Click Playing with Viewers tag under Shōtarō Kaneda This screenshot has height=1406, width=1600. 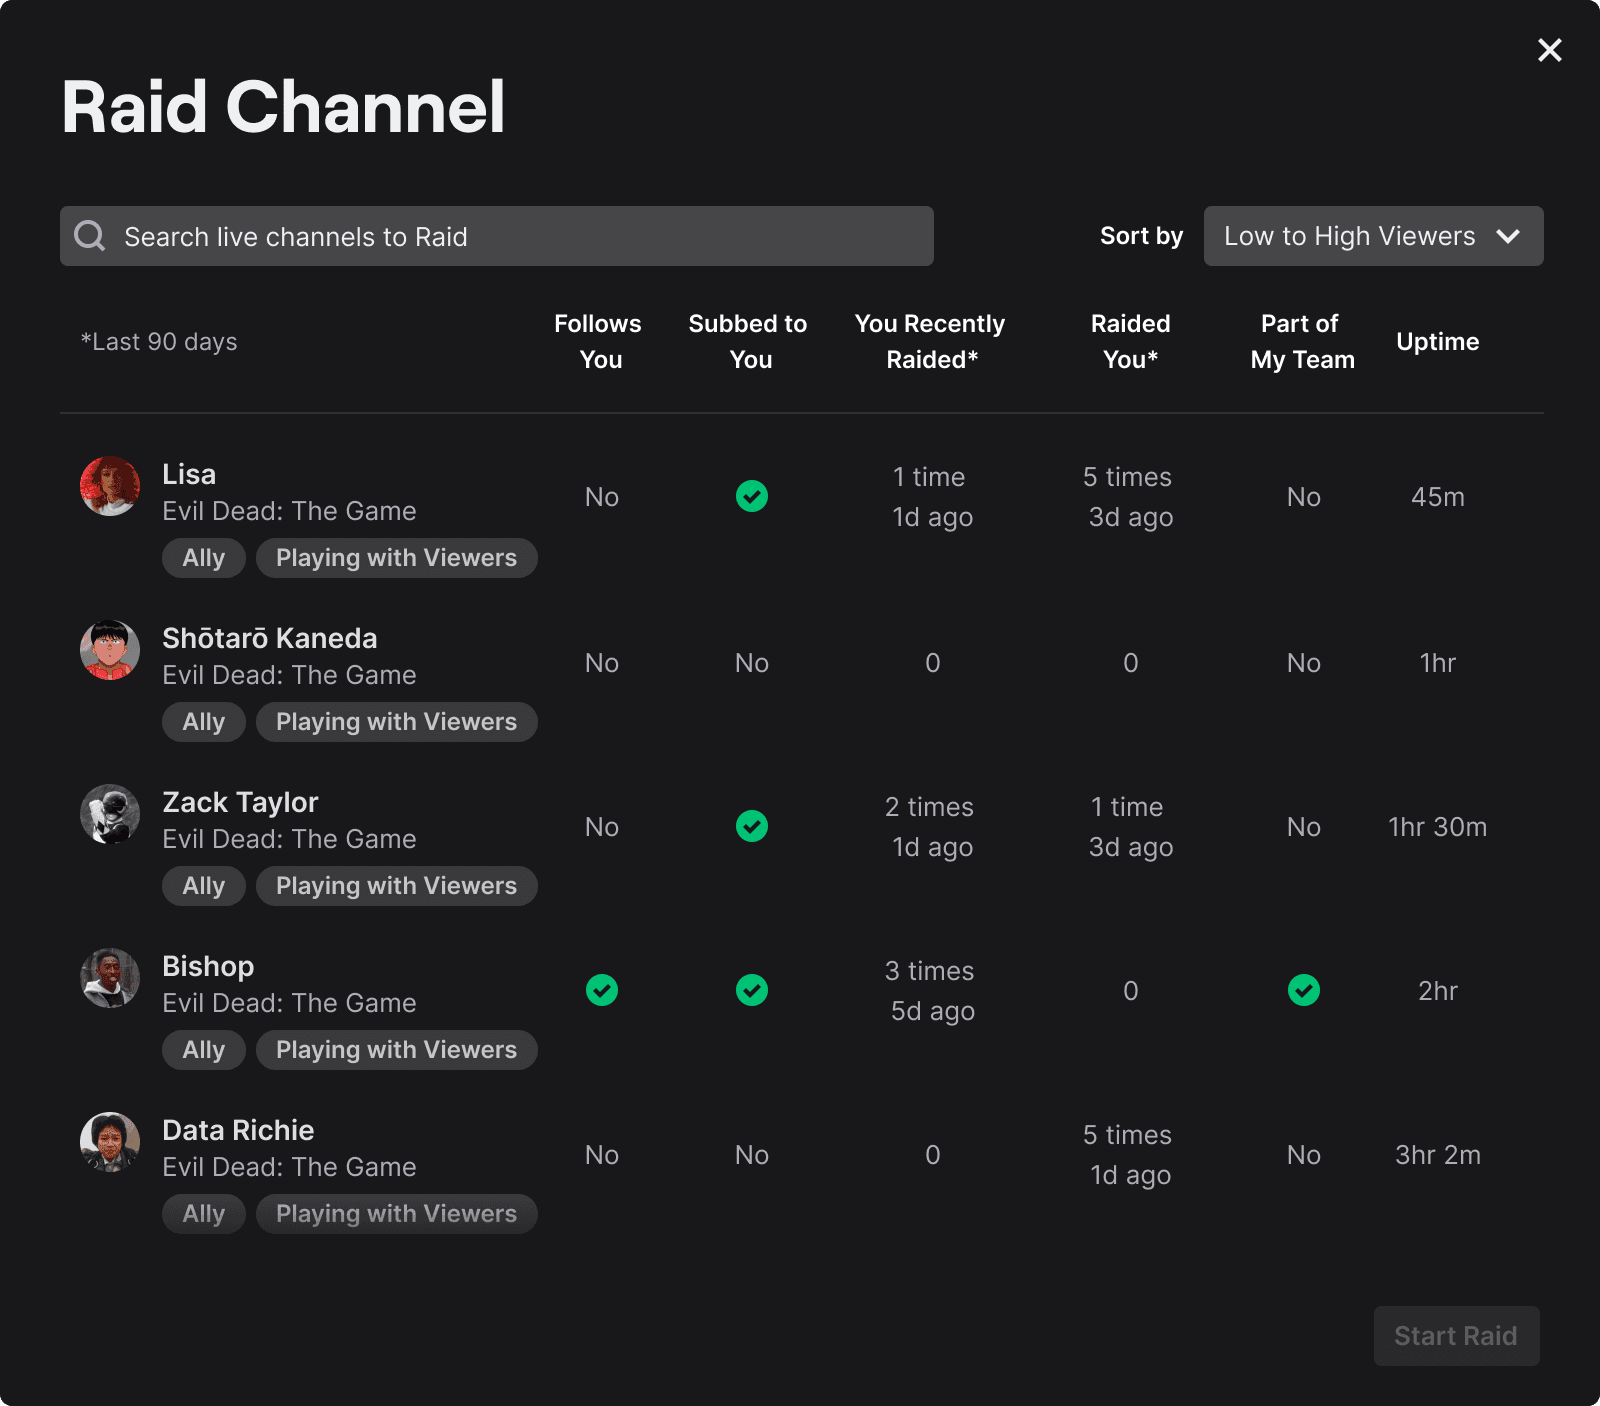397,722
